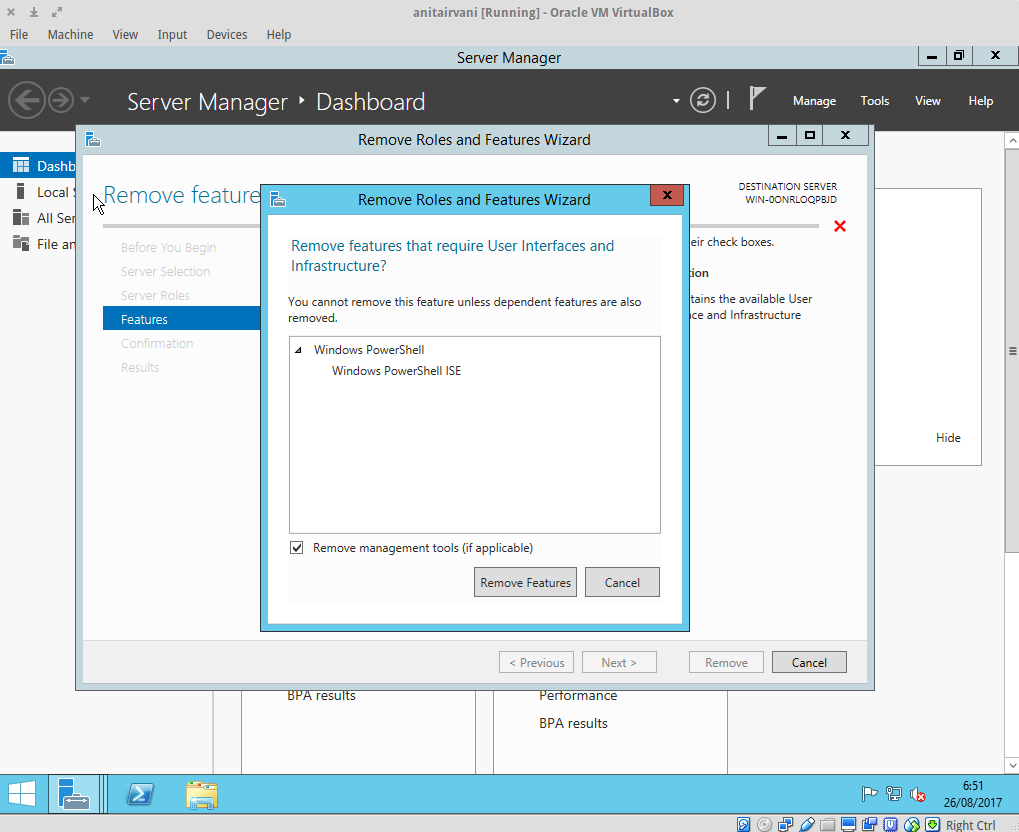Click the Before You Begin wizard step

click(x=168, y=248)
